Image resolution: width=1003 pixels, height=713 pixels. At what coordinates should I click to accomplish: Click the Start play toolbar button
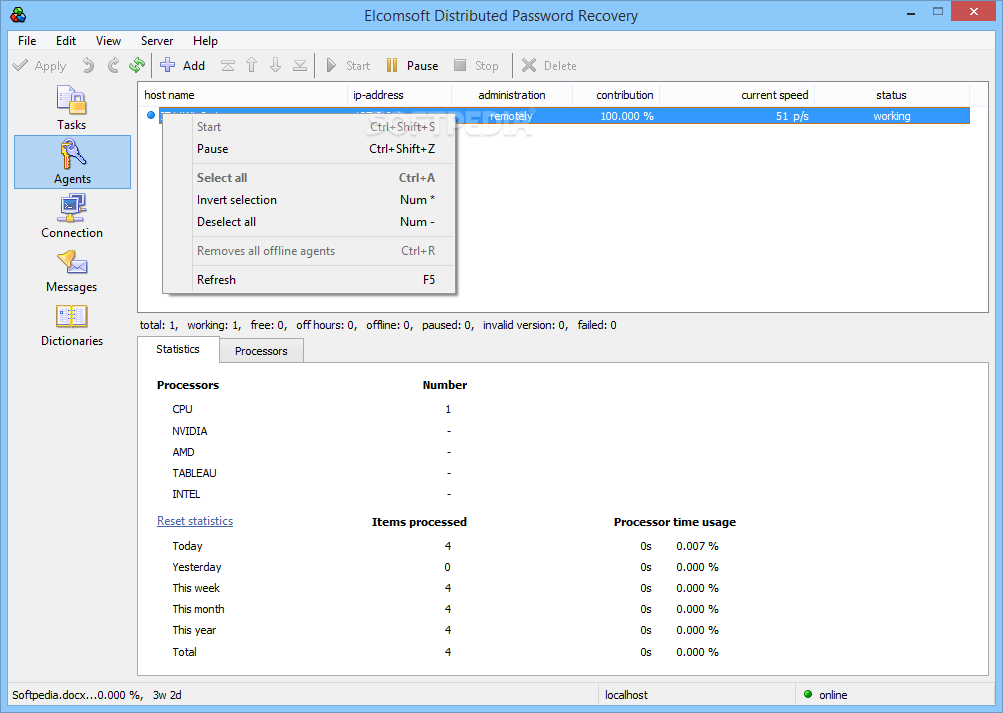point(348,65)
